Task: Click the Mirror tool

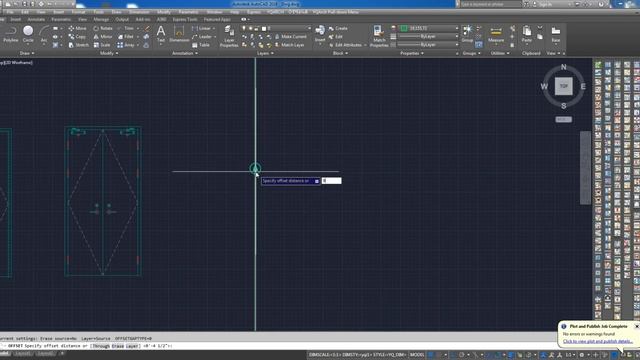Action: coord(102,37)
